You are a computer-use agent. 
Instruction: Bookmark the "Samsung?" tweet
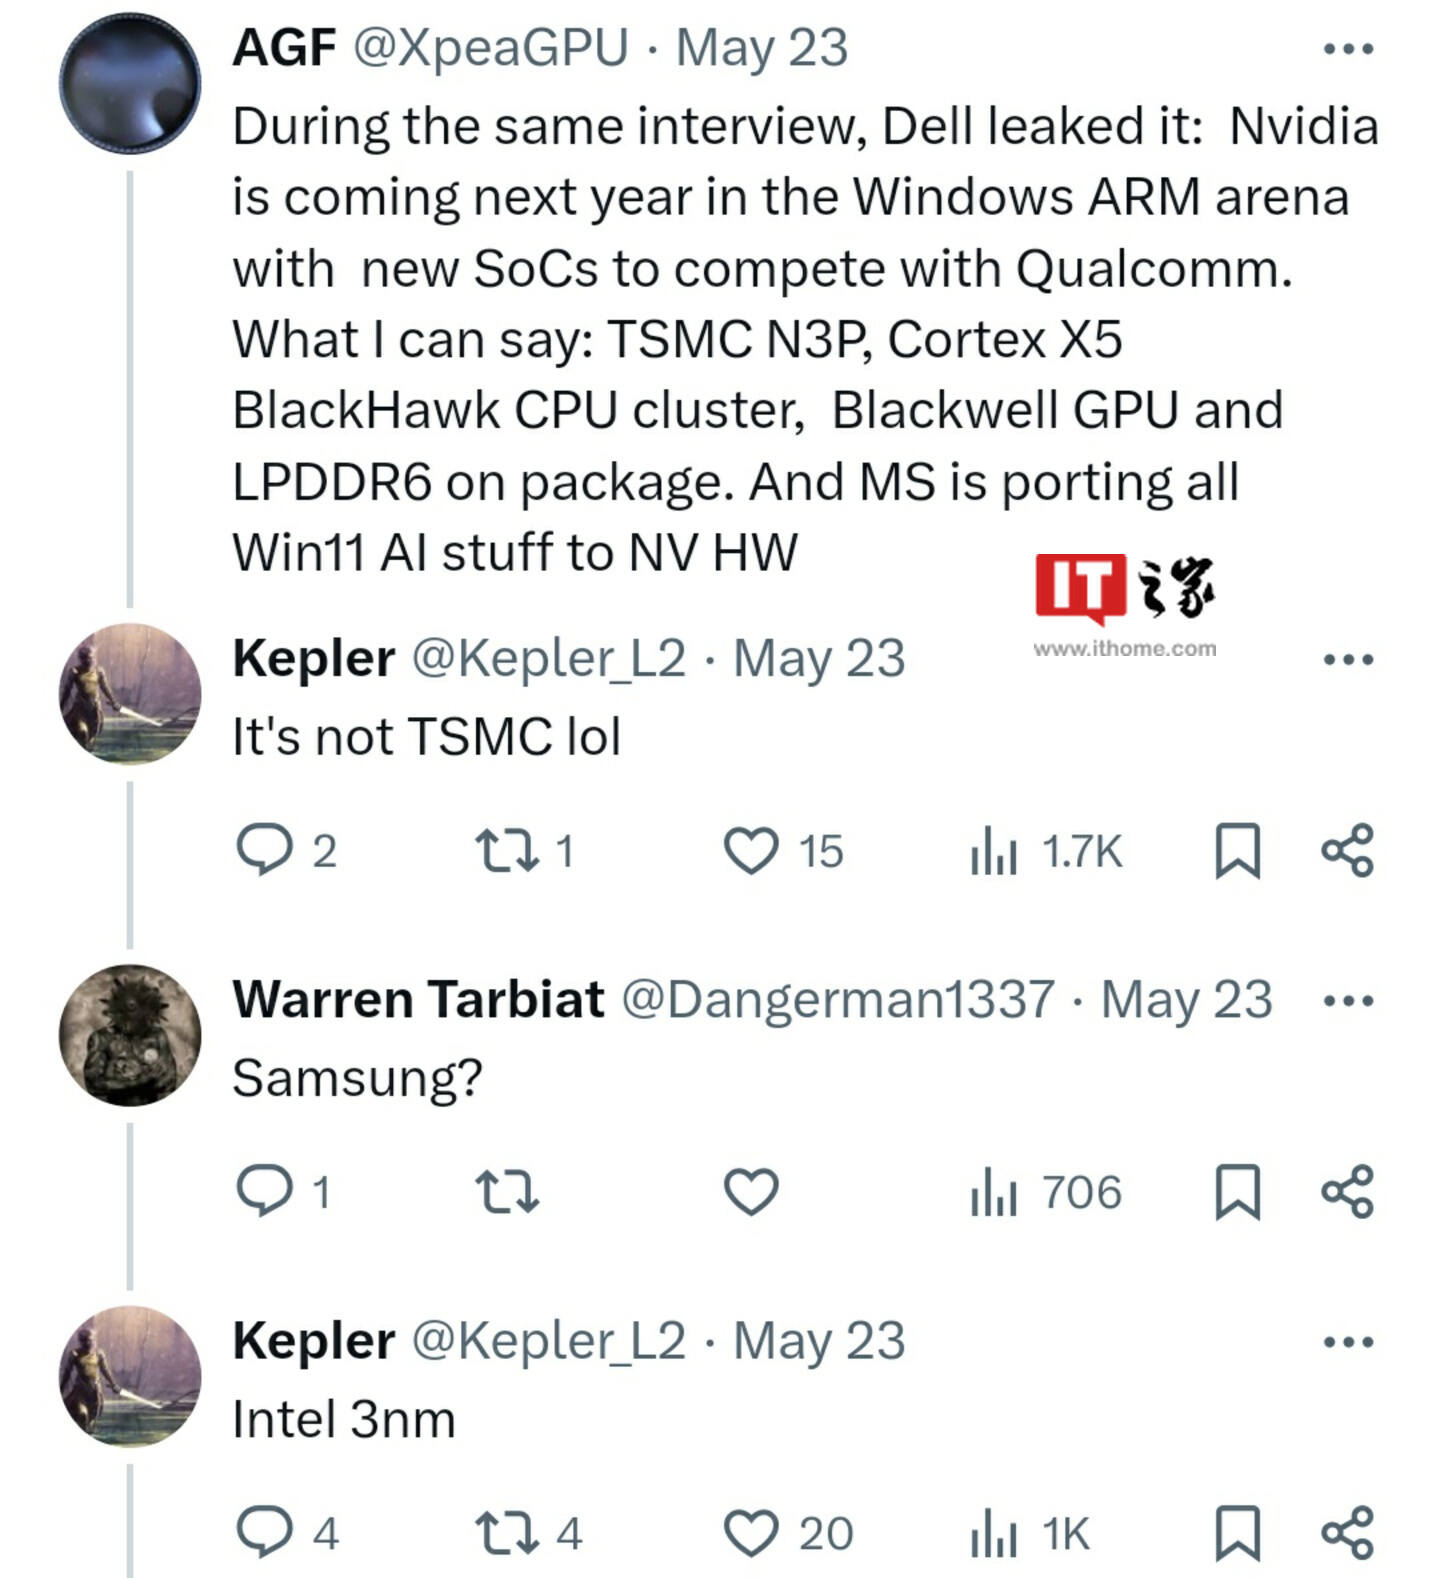pos(1237,1192)
